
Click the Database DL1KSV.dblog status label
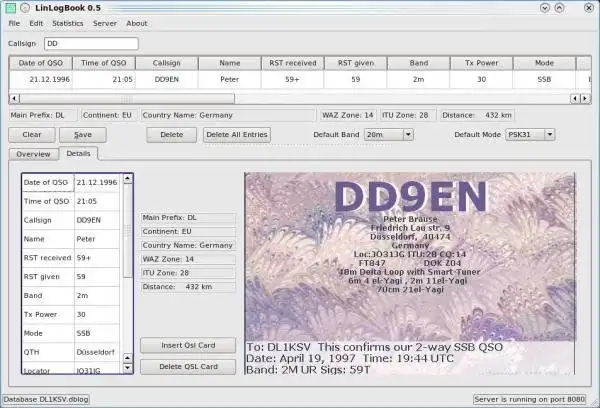pyautogui.click(x=46, y=400)
